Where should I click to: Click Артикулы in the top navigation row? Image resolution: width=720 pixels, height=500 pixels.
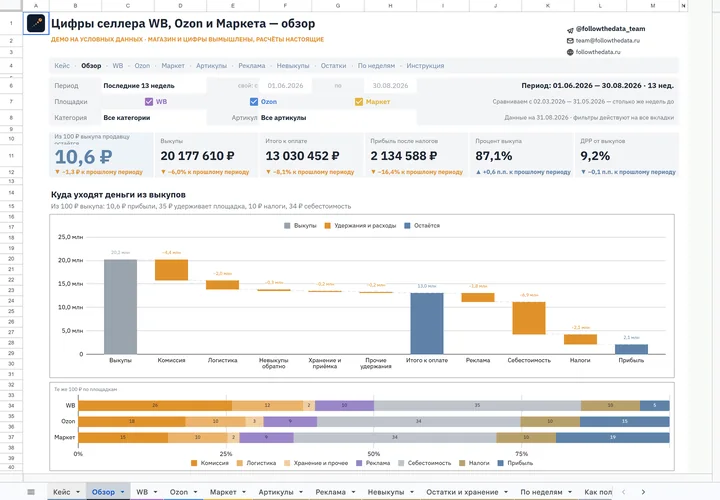point(211,66)
